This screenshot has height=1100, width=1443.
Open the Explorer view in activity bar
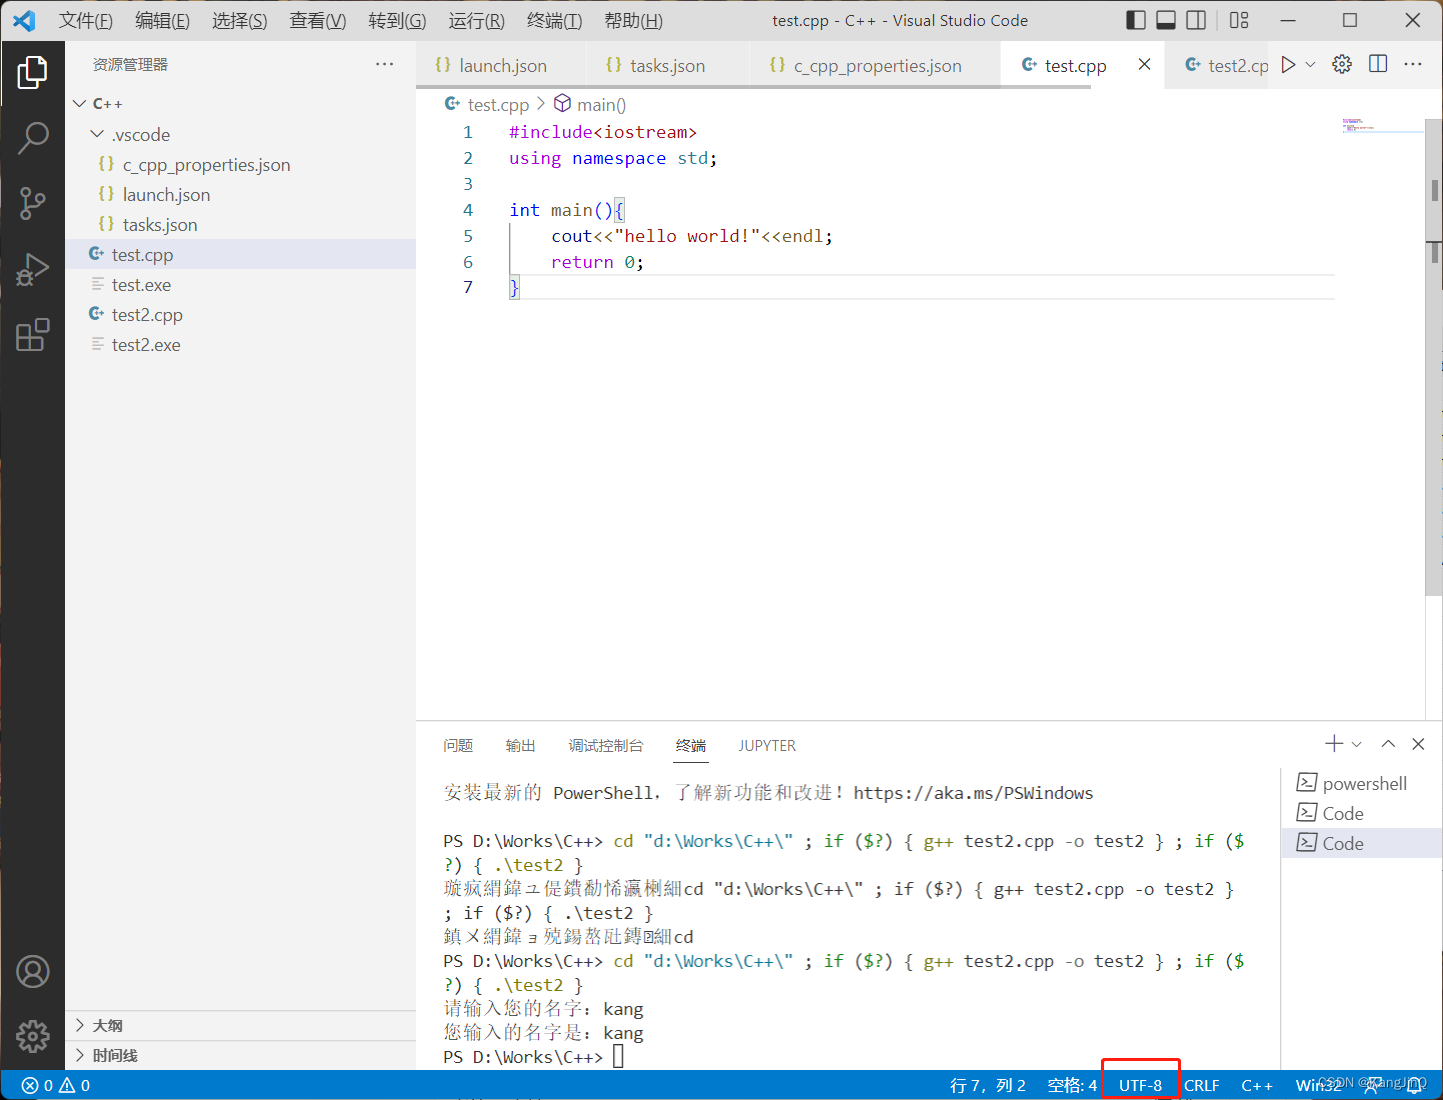[32, 72]
